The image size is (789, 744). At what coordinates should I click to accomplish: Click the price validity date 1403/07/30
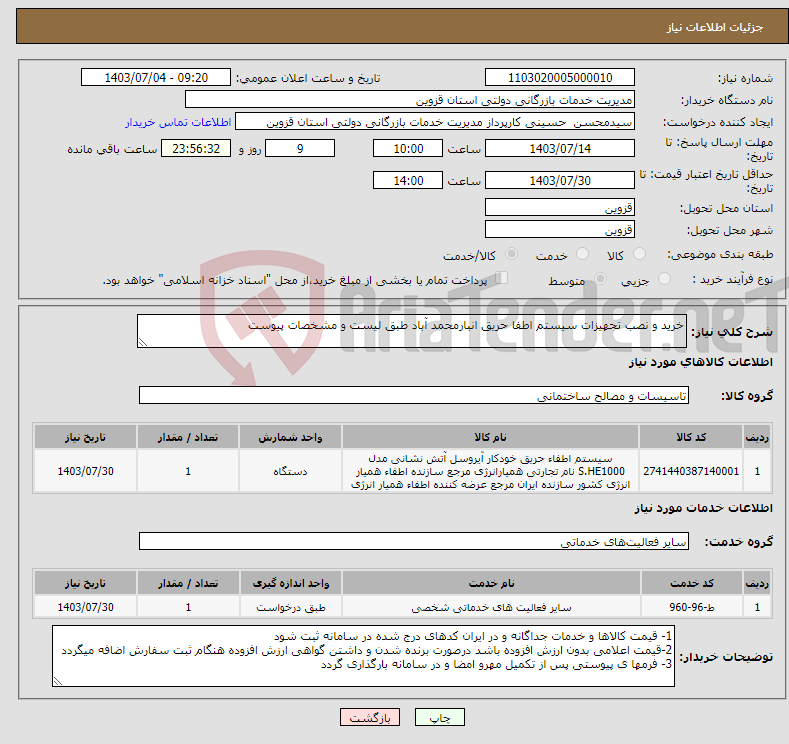(x=560, y=180)
